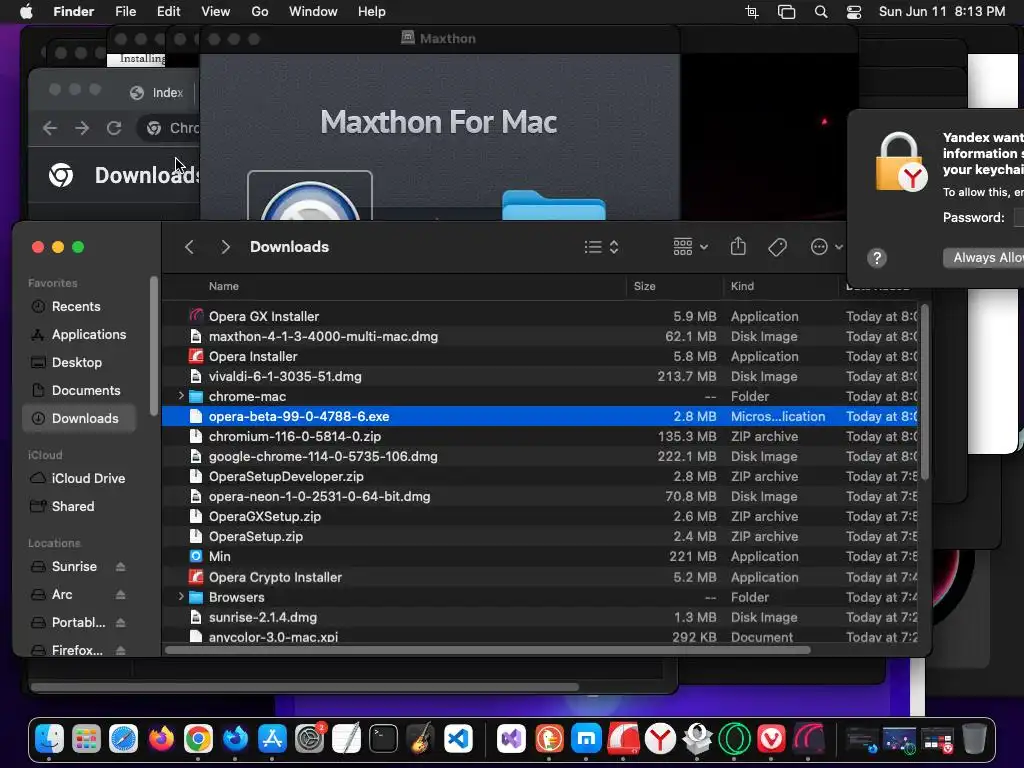Viewport: 1024px width, 768px height.
Task: Open Terminal from the Dock
Action: click(383, 739)
